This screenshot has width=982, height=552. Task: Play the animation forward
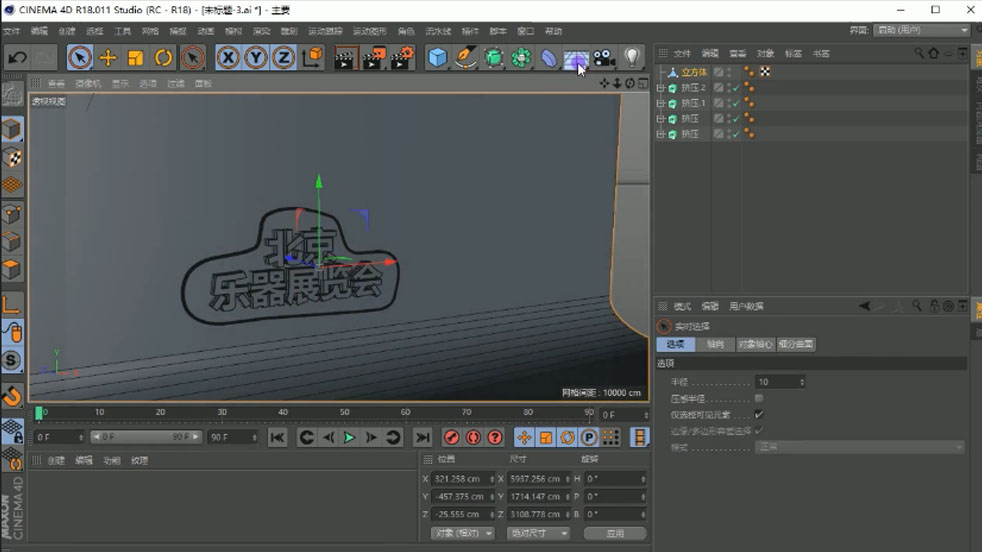pyautogui.click(x=349, y=437)
